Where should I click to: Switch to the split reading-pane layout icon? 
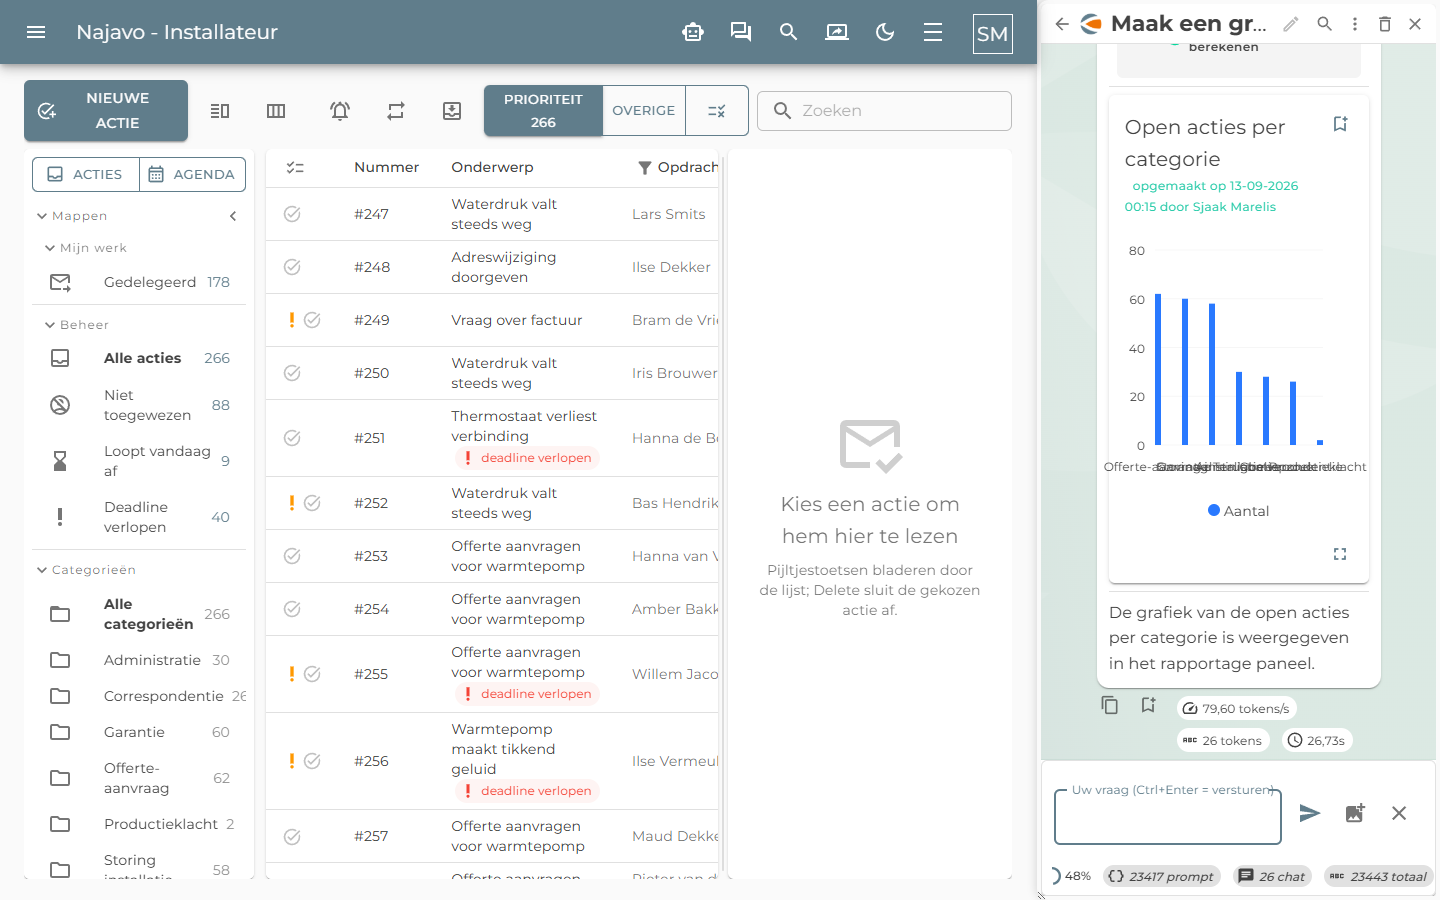click(x=220, y=111)
